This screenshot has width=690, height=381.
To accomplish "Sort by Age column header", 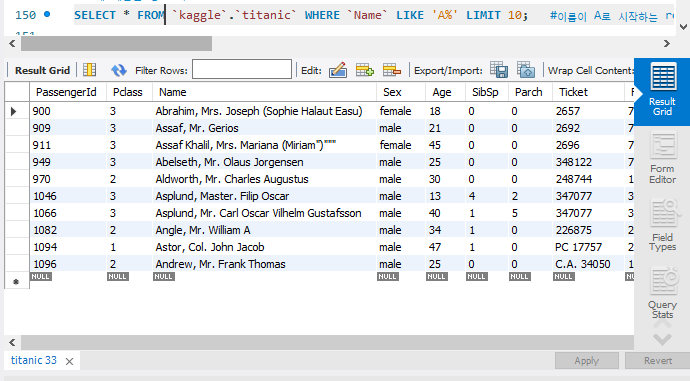I will [x=445, y=92].
